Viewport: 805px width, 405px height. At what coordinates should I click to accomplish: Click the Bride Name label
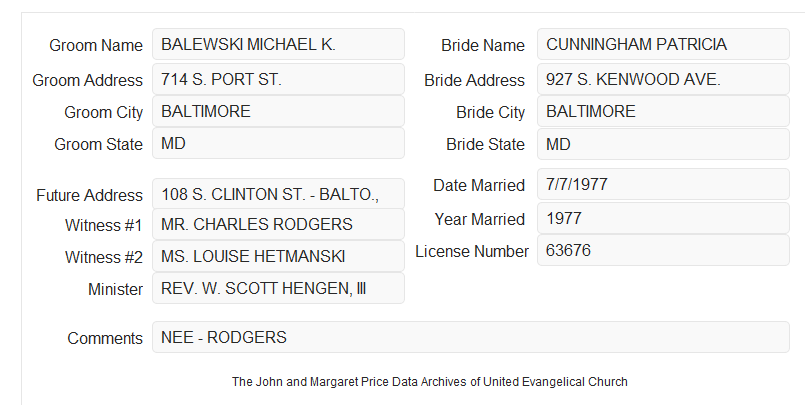point(483,45)
